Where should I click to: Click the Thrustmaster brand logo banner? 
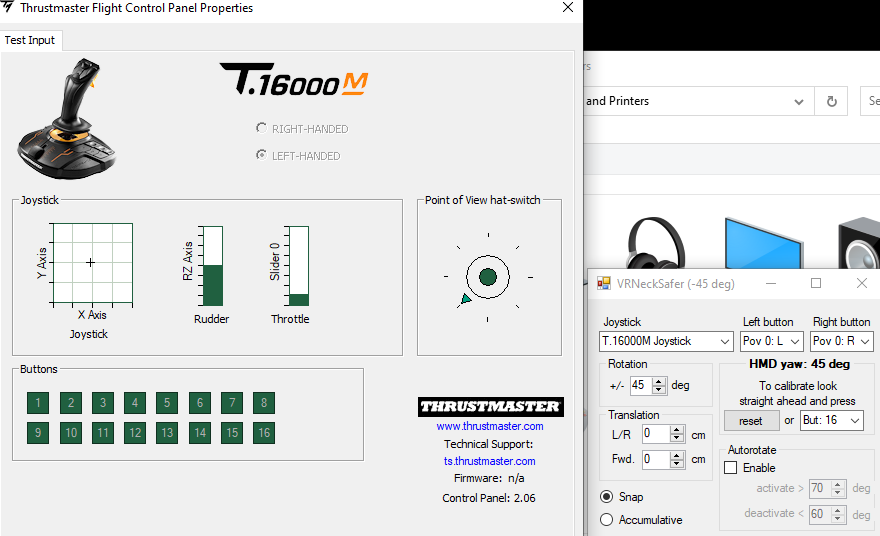click(491, 407)
